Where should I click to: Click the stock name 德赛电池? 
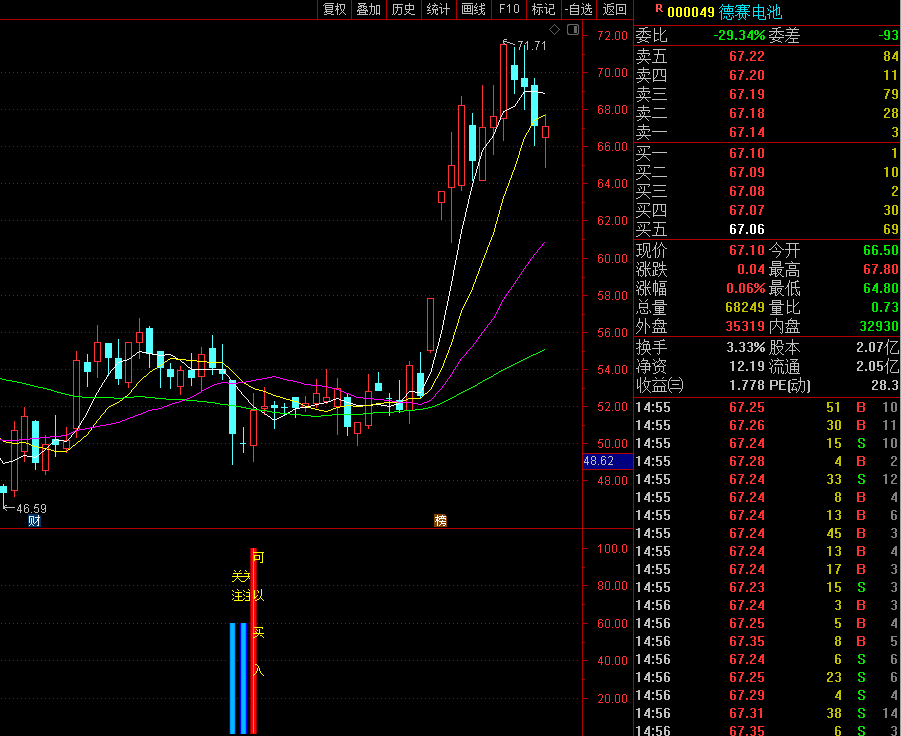tap(750, 11)
